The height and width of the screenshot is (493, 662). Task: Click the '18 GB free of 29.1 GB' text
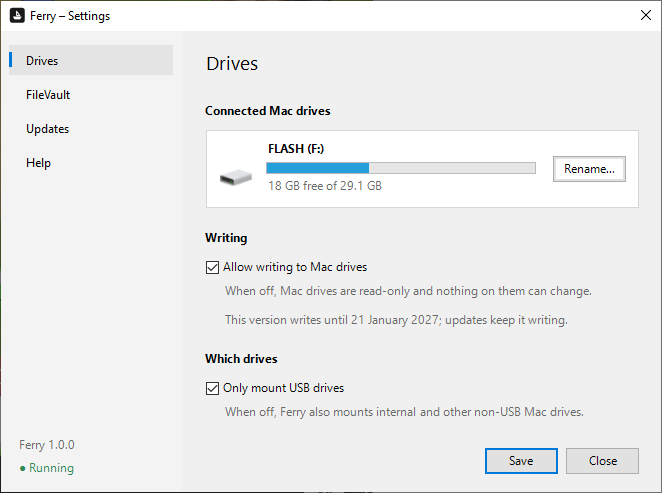click(325, 186)
